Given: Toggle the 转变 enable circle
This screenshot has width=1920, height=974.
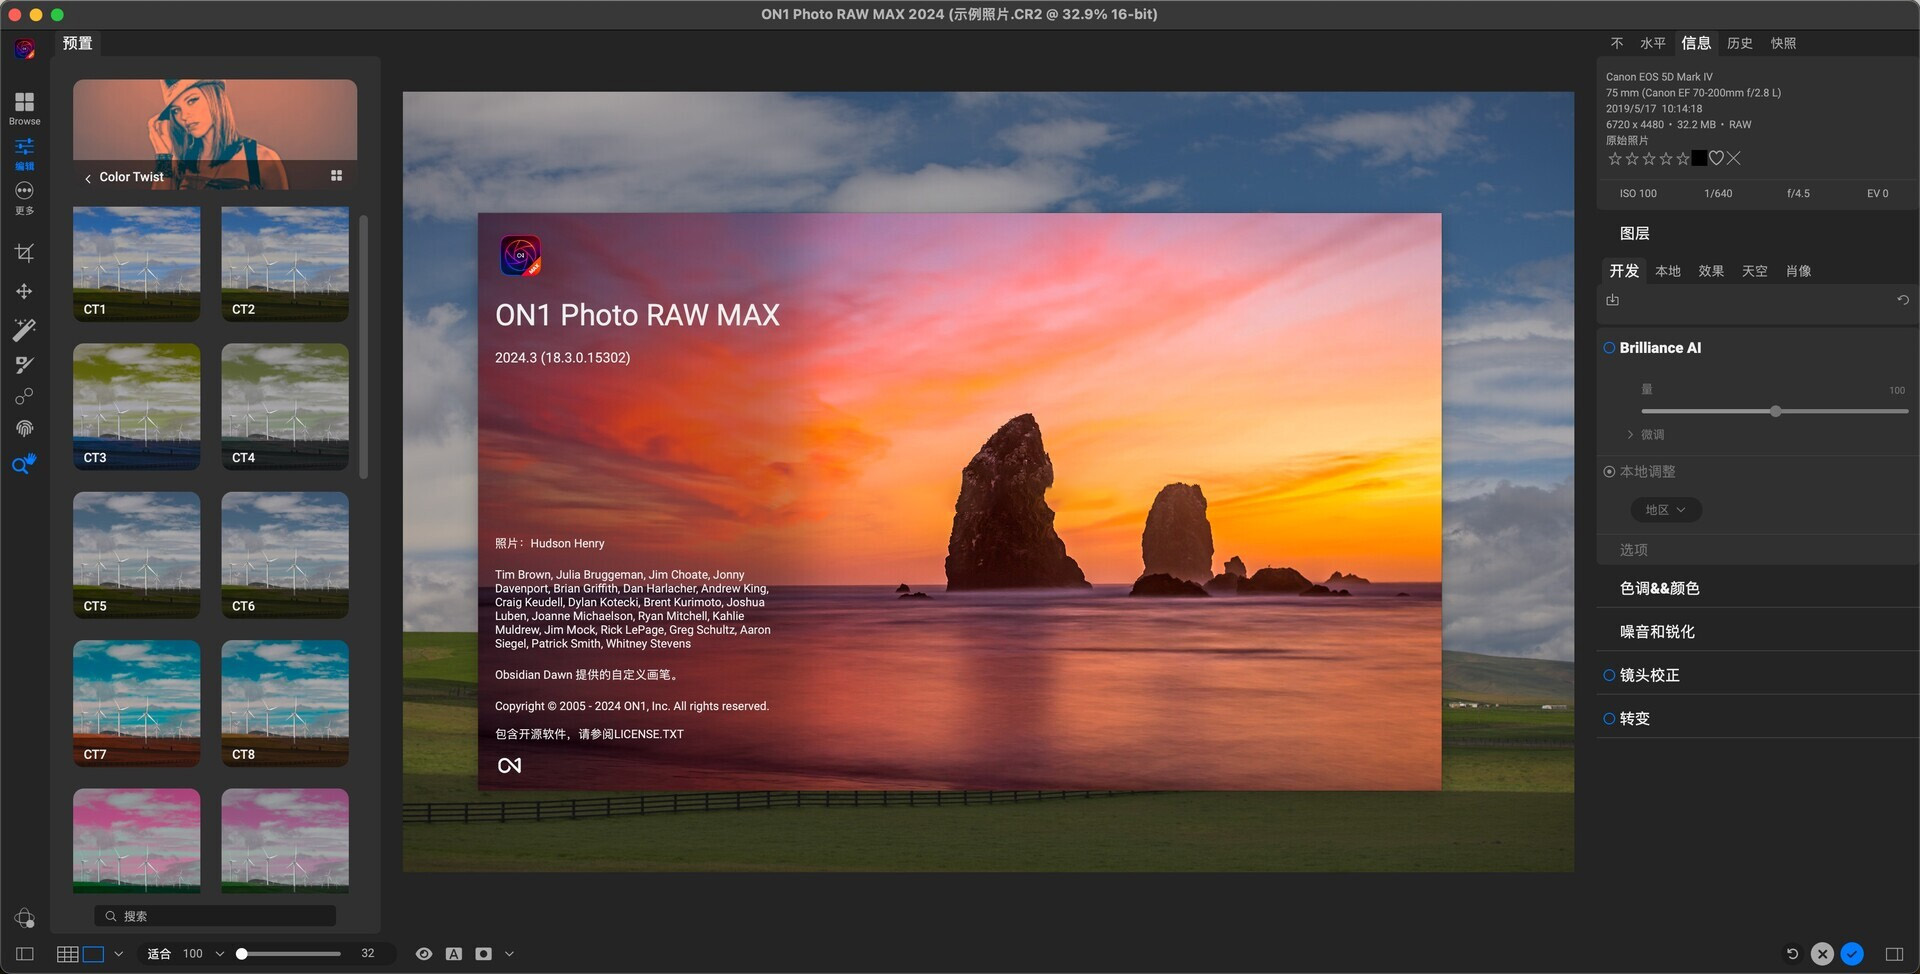Looking at the screenshot, I should [1609, 719].
